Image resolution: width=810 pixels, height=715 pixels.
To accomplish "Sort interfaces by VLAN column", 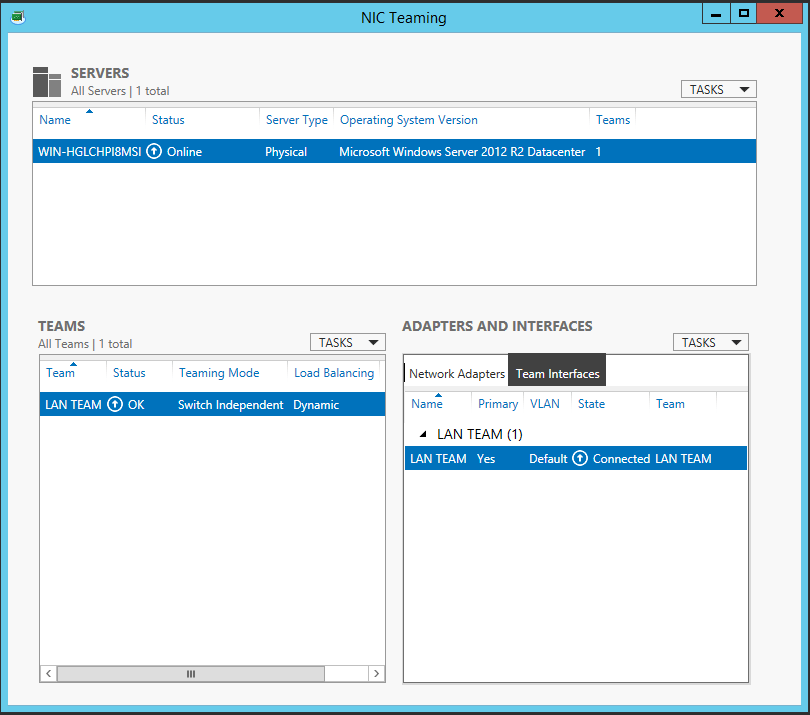I will (544, 404).
